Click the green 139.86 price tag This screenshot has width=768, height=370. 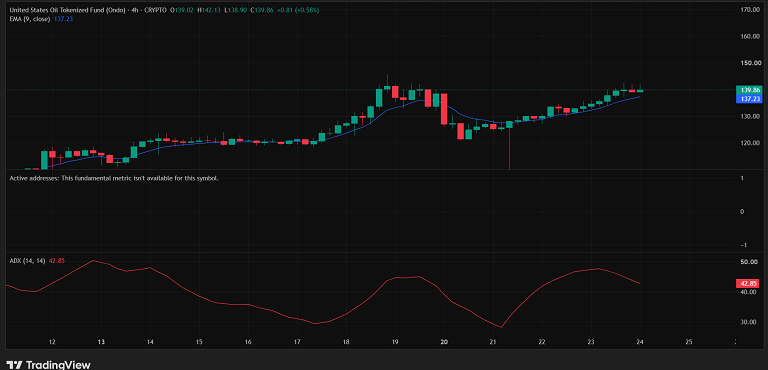click(x=748, y=90)
